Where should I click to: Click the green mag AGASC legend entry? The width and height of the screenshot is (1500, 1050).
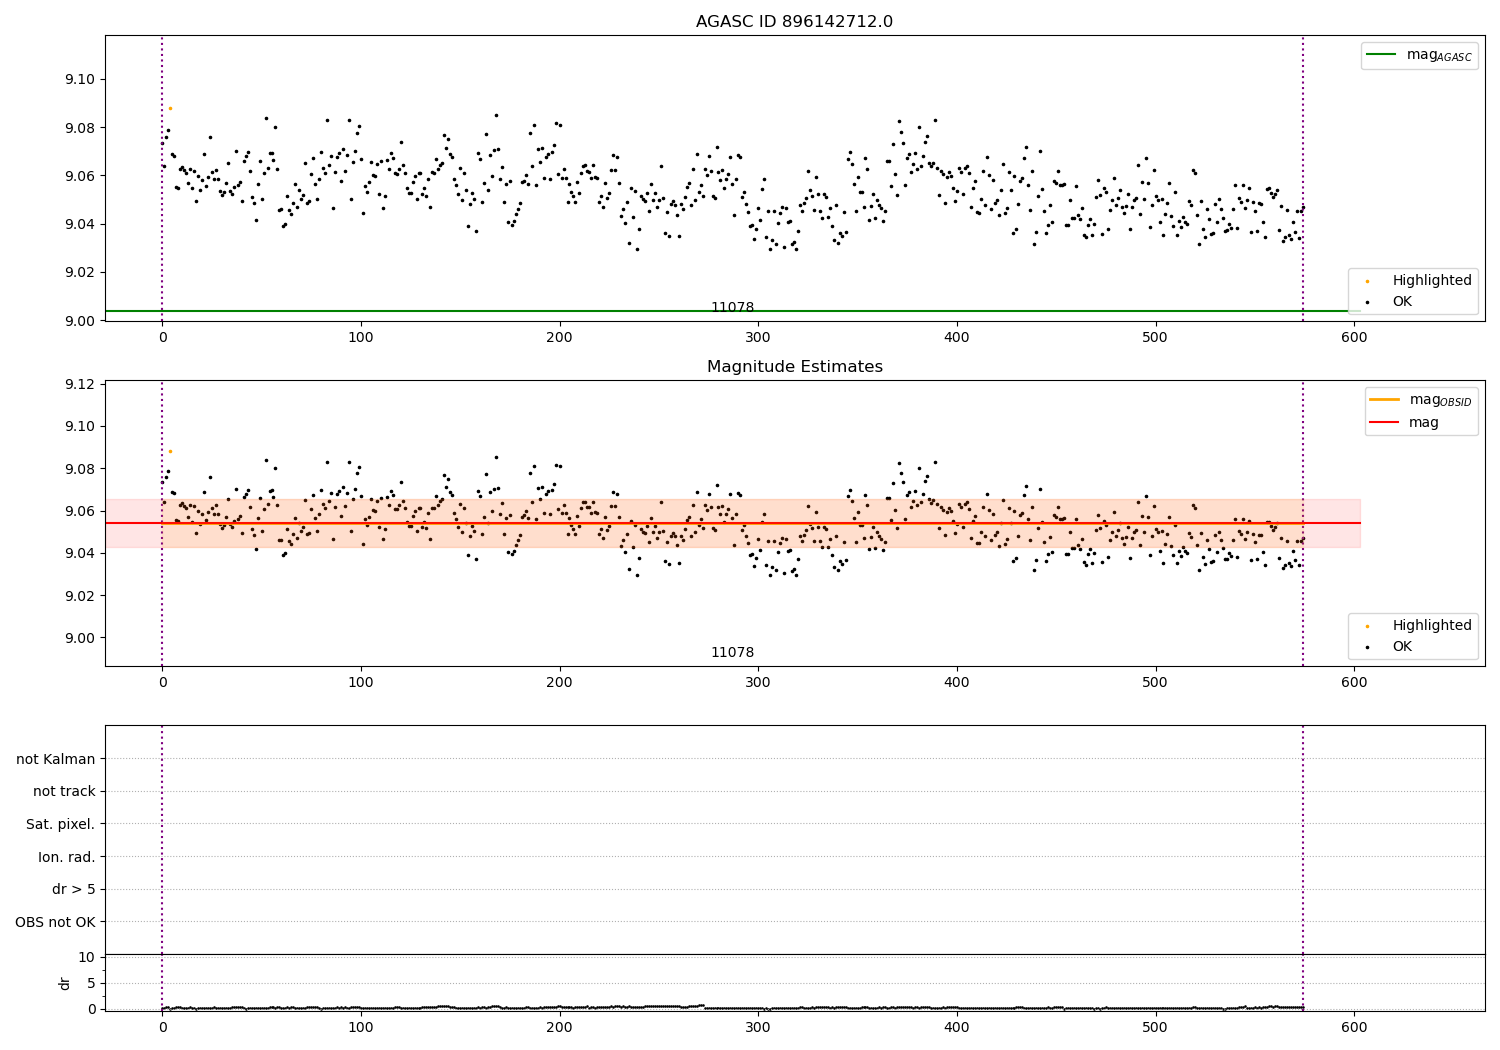(x=1419, y=55)
